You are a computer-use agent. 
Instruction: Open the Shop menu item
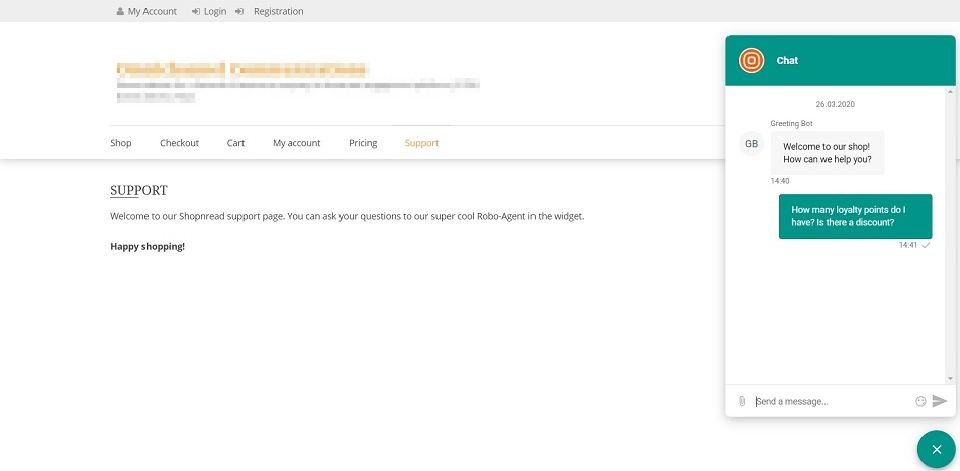click(x=121, y=143)
